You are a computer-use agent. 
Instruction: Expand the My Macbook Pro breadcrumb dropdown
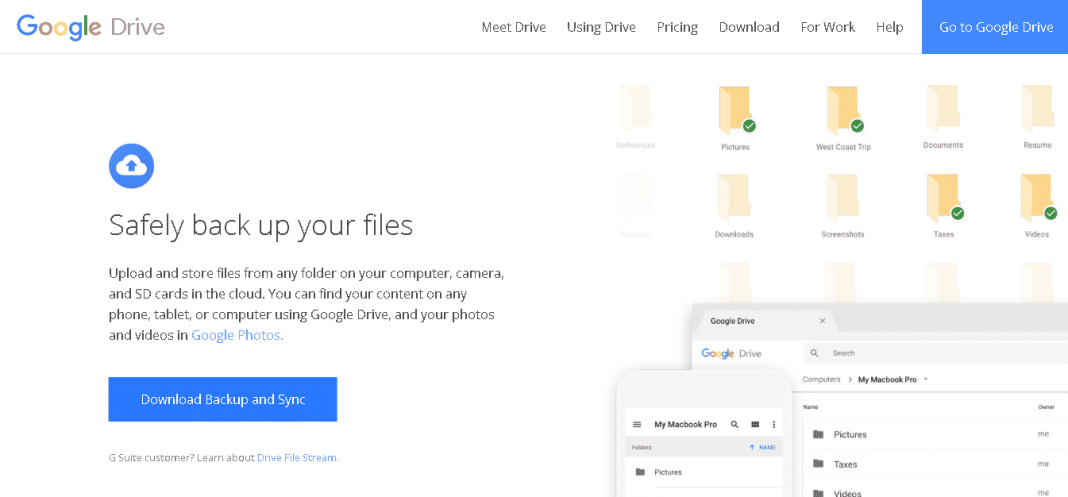click(926, 379)
